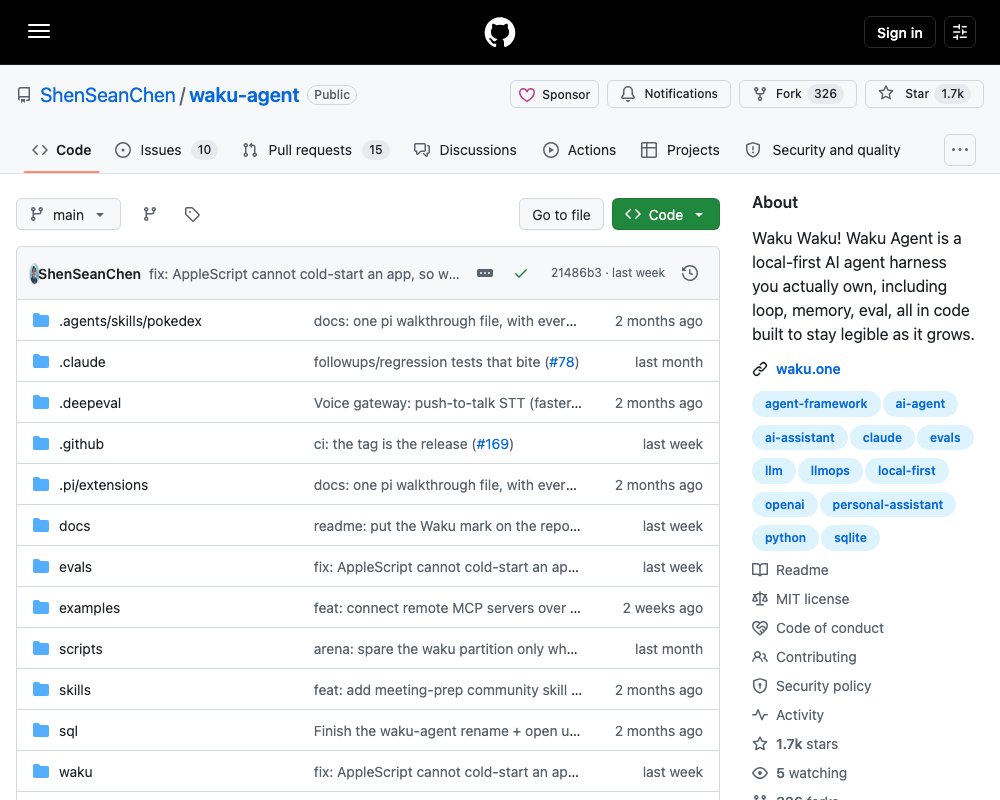Image resolution: width=1000 pixels, height=800 pixels.
Task: Open the sql folder
Action: tap(68, 731)
